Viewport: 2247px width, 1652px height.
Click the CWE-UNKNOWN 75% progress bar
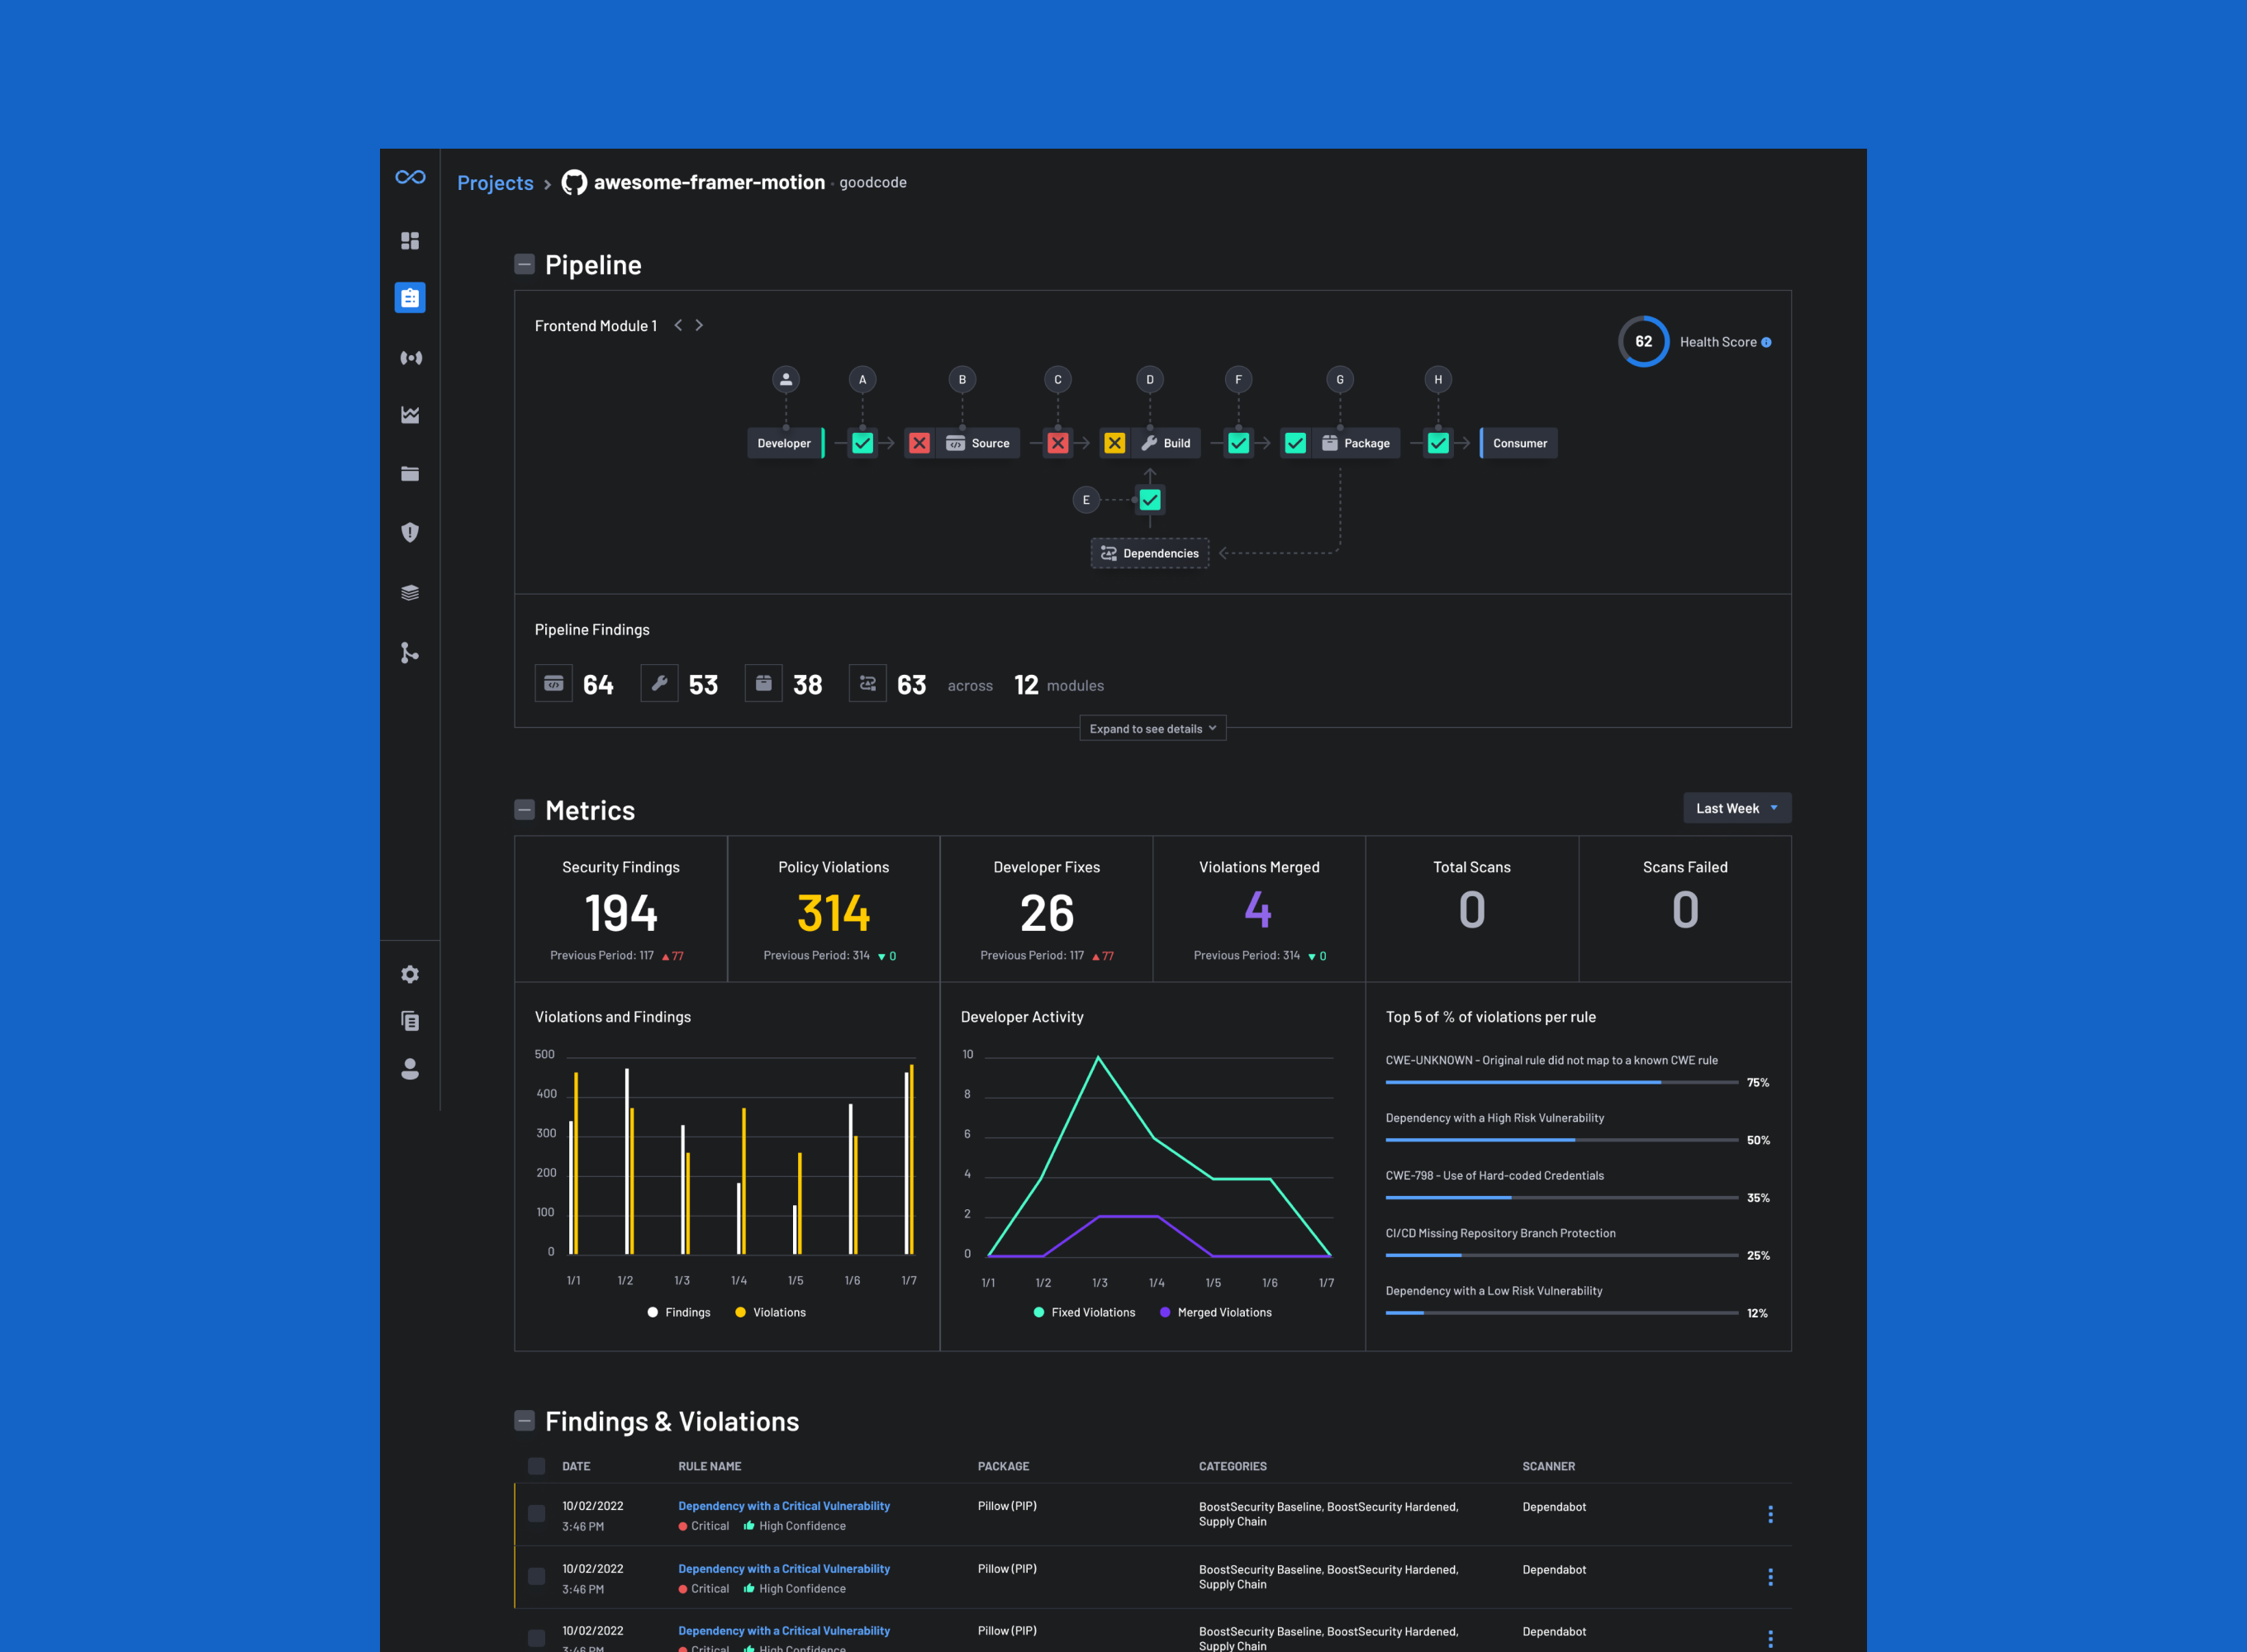click(1562, 1082)
